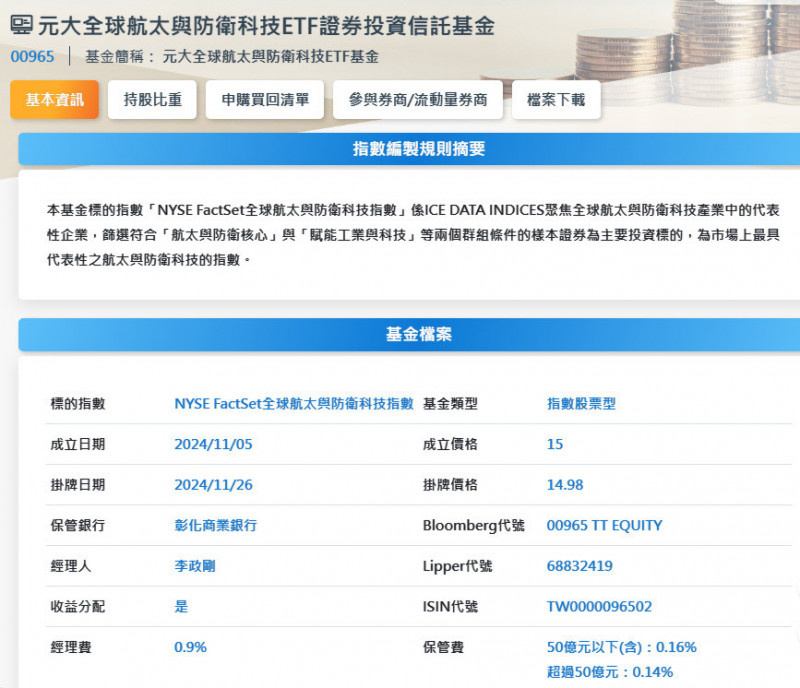Image resolution: width=800 pixels, height=688 pixels.
Task: Open the 申購買回清單 tab
Action: pos(265,100)
